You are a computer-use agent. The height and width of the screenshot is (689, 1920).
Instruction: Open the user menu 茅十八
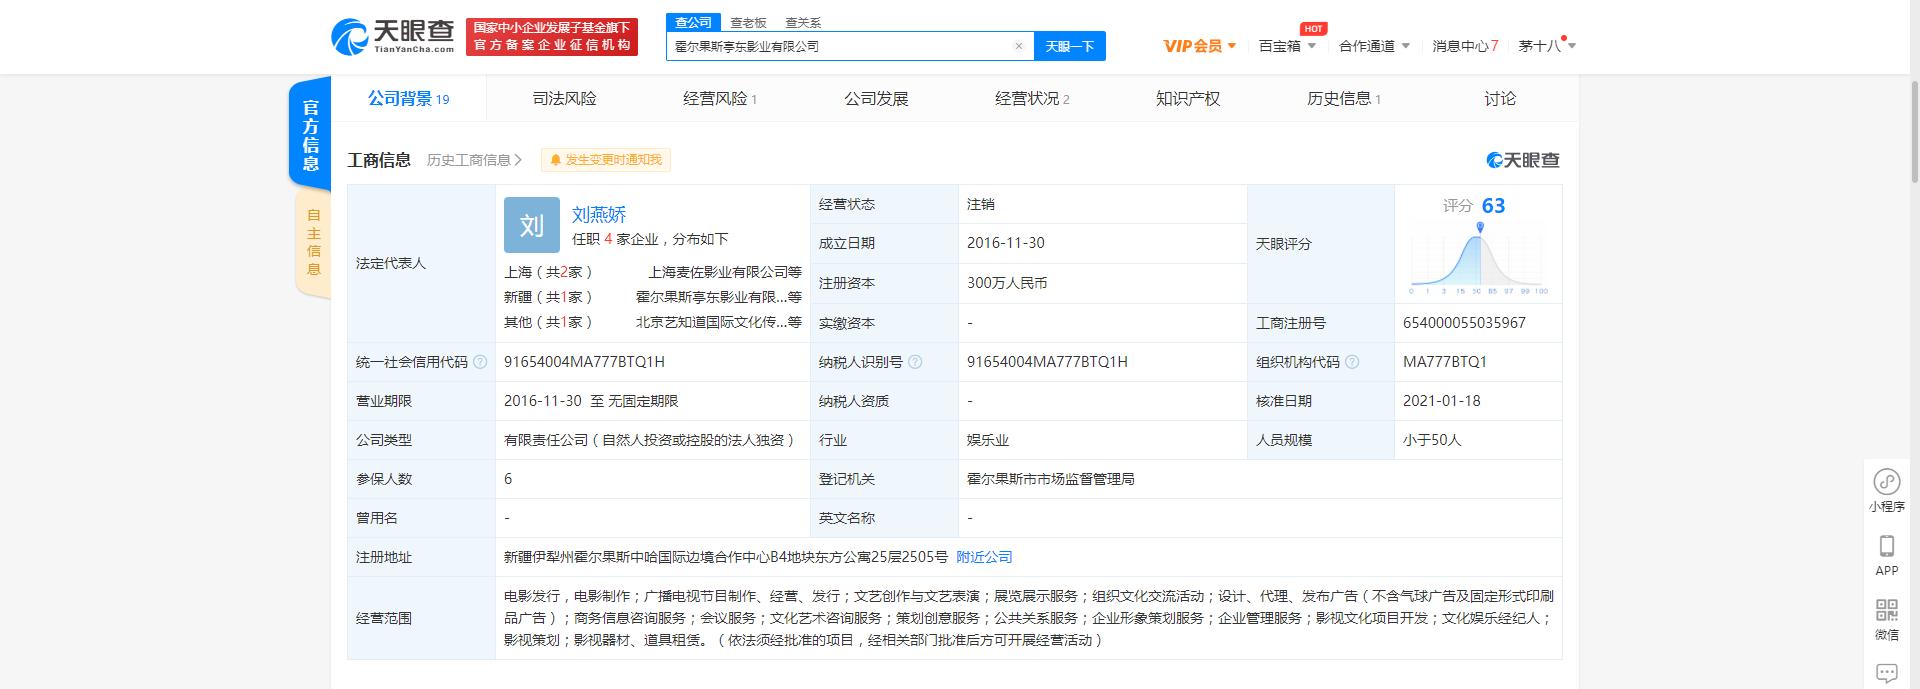1546,46
